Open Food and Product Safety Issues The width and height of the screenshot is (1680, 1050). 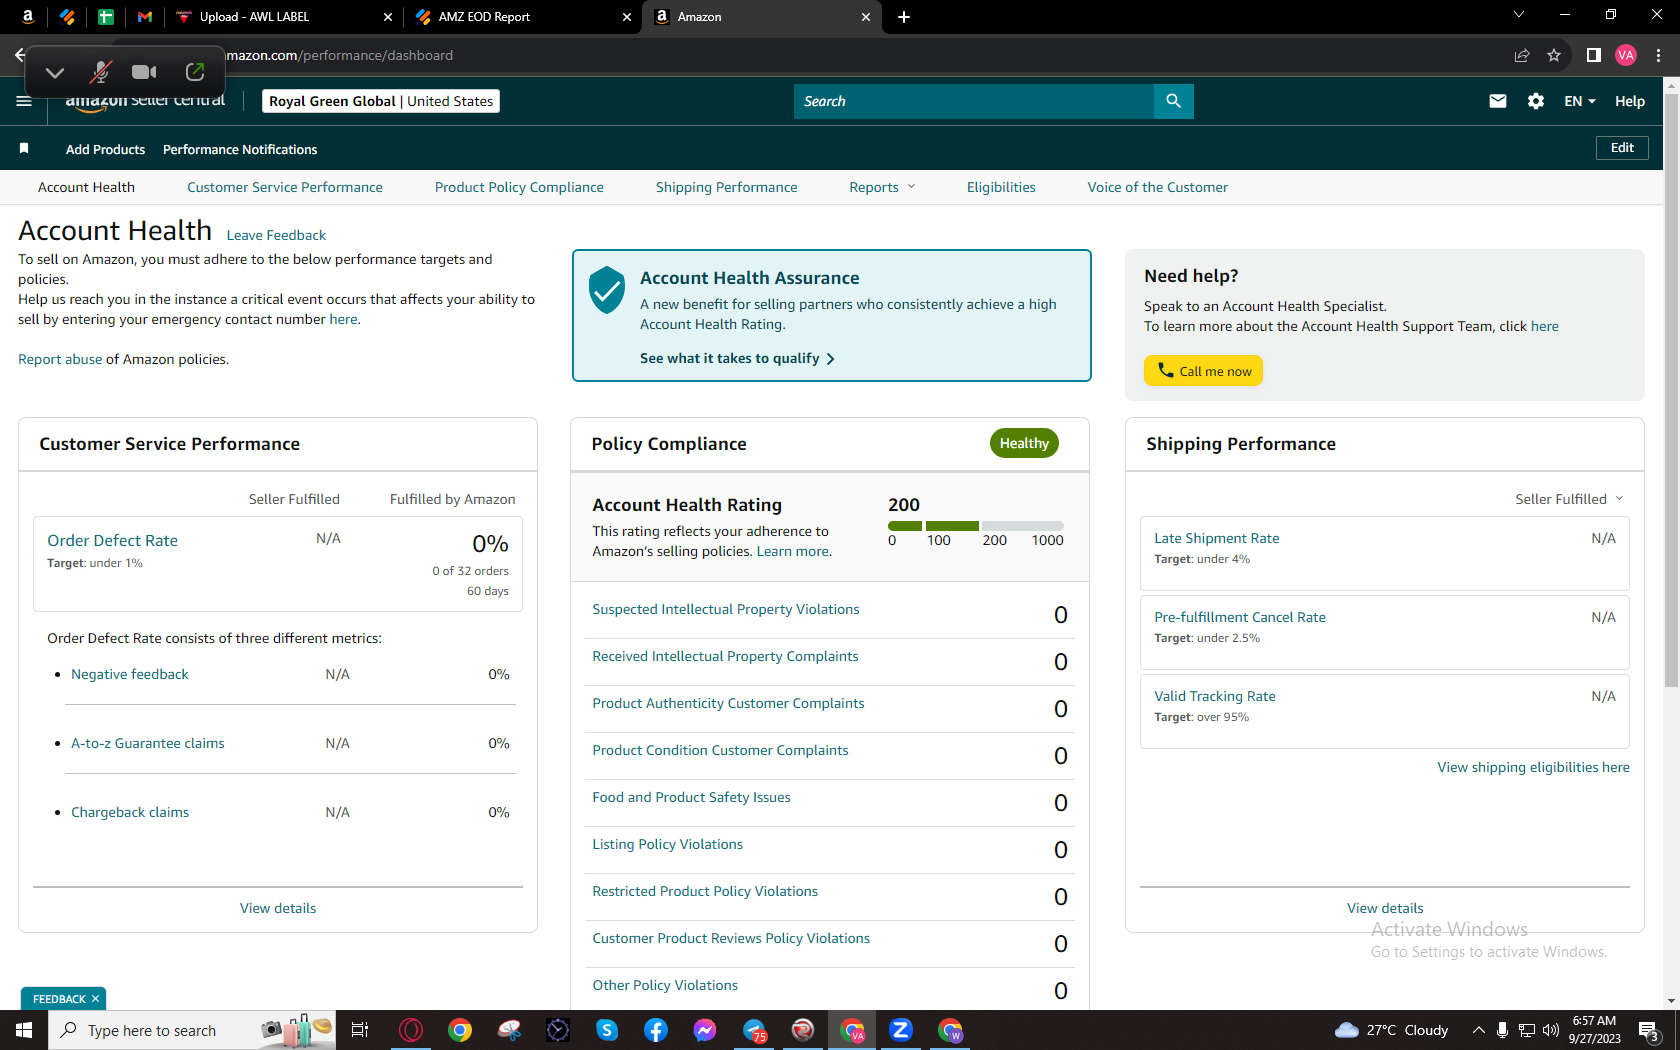point(691,797)
